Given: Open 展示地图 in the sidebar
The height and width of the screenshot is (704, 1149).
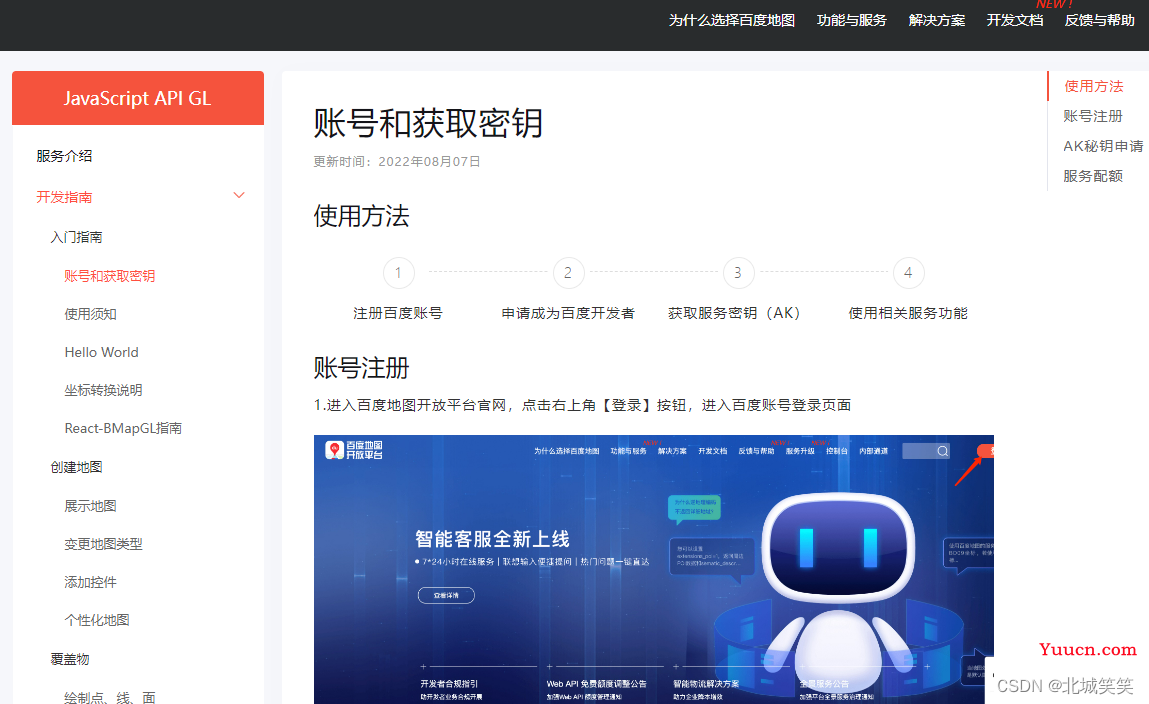Looking at the screenshot, I should tap(91, 506).
